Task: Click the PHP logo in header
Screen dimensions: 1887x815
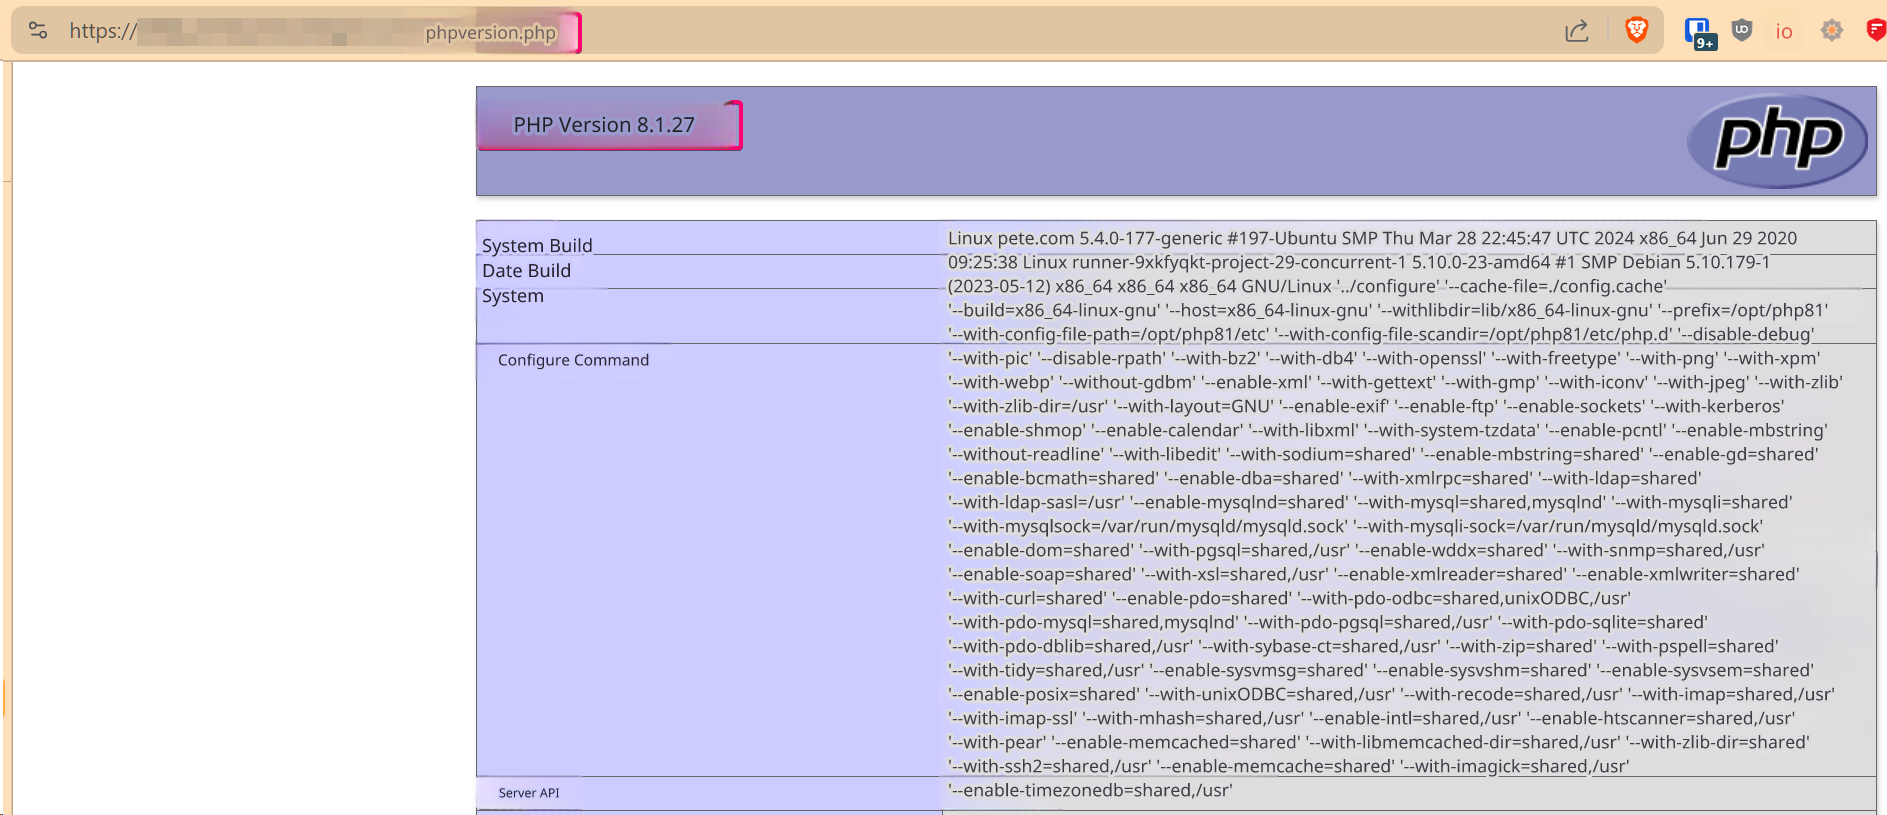Action: [1777, 141]
